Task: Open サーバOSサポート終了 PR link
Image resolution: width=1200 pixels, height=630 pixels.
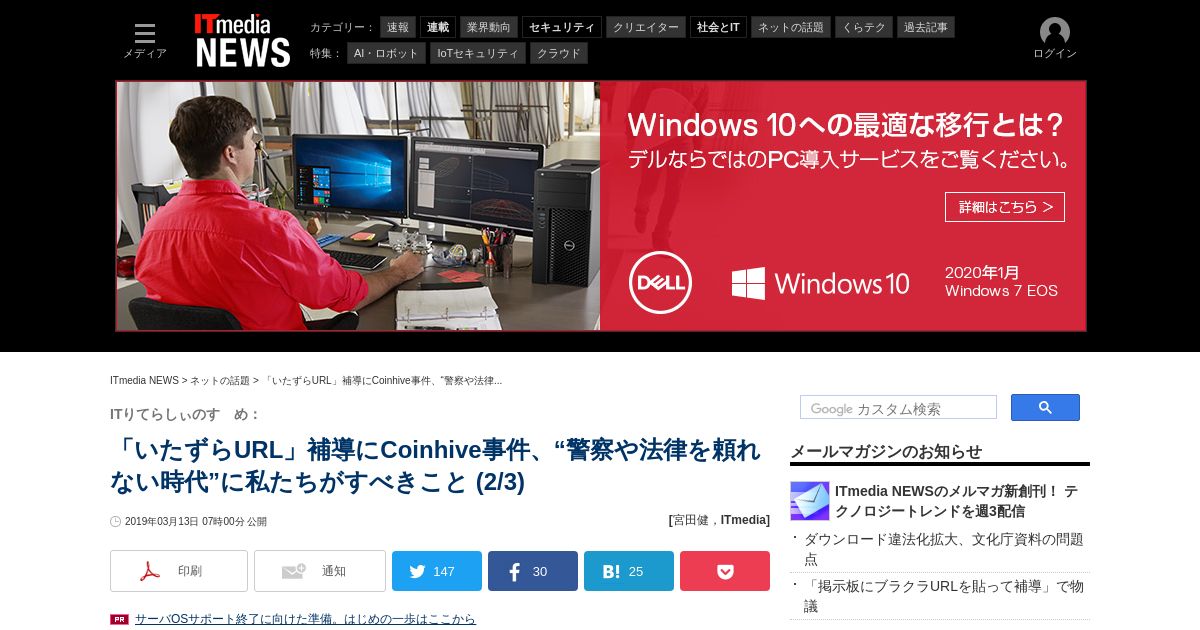Action: [x=305, y=619]
